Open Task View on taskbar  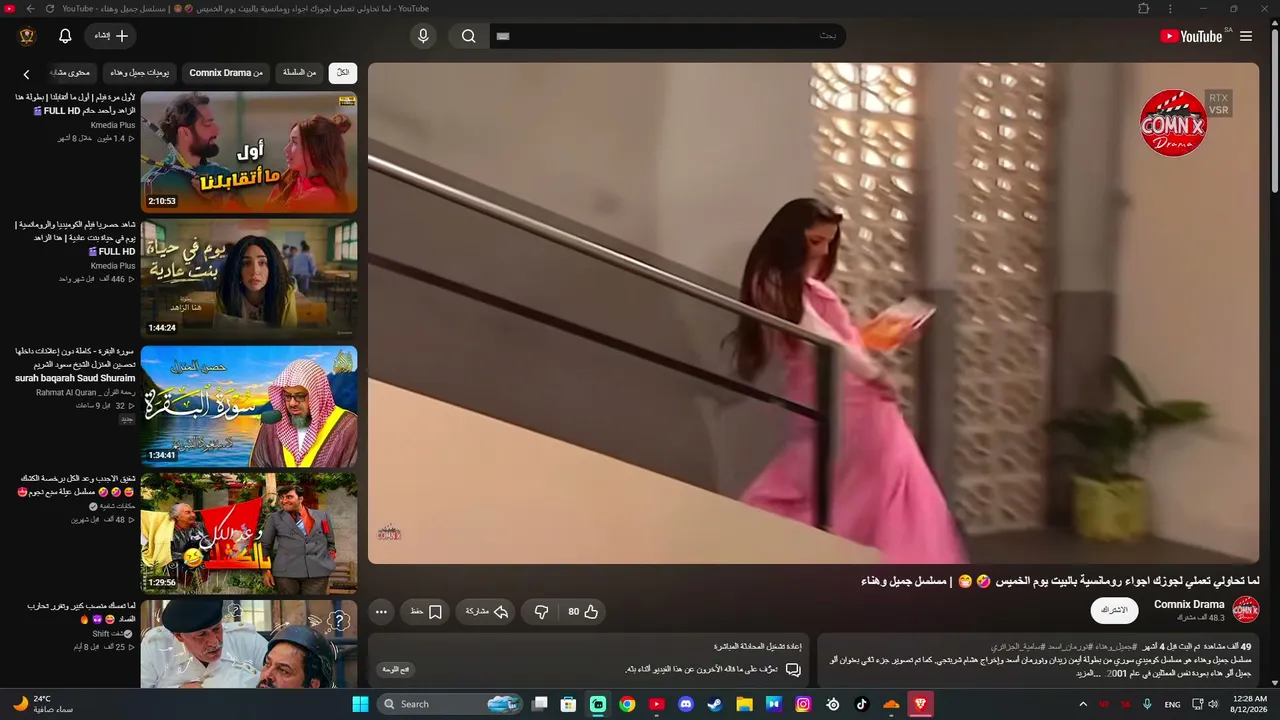(540, 704)
